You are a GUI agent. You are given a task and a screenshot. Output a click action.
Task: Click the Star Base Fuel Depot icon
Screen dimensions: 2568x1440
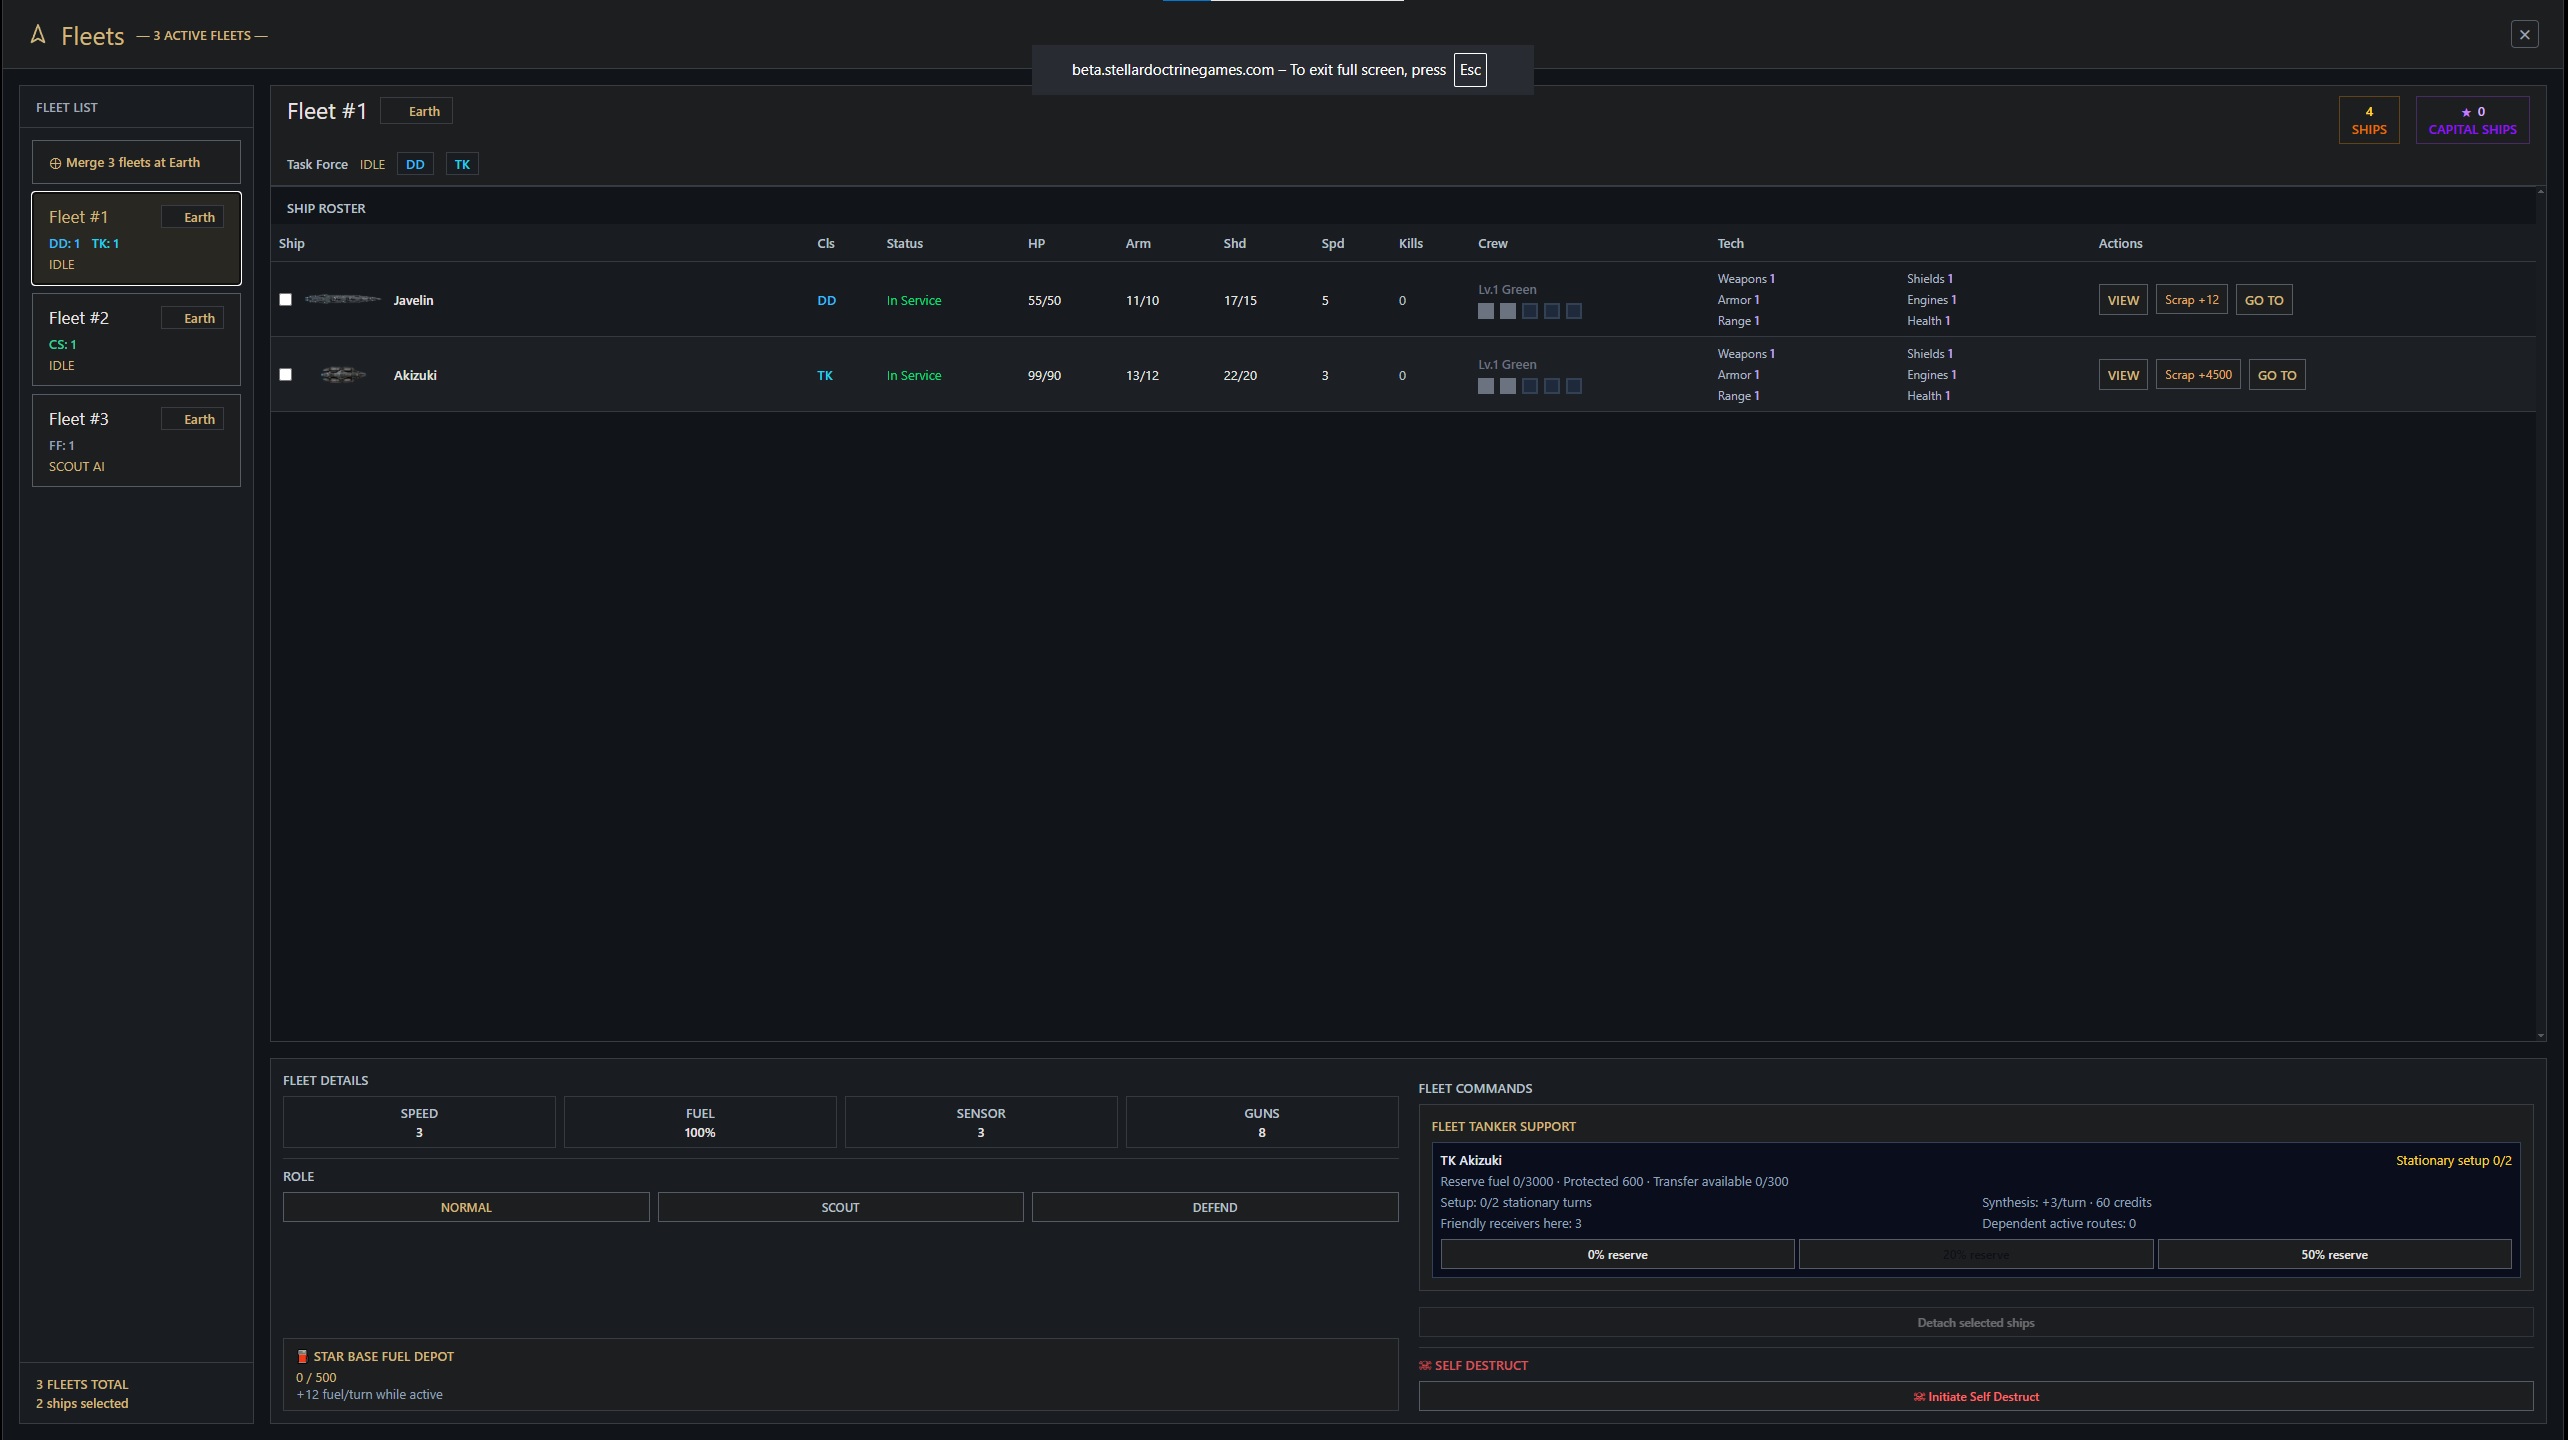302,1356
